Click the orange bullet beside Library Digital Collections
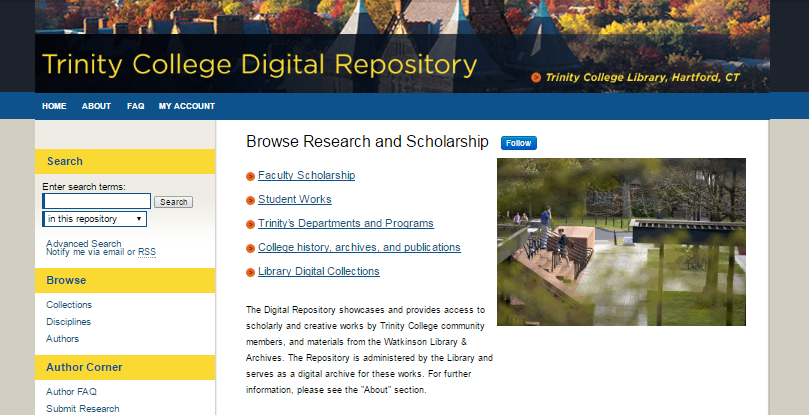This screenshot has width=809, height=415. [x=250, y=273]
